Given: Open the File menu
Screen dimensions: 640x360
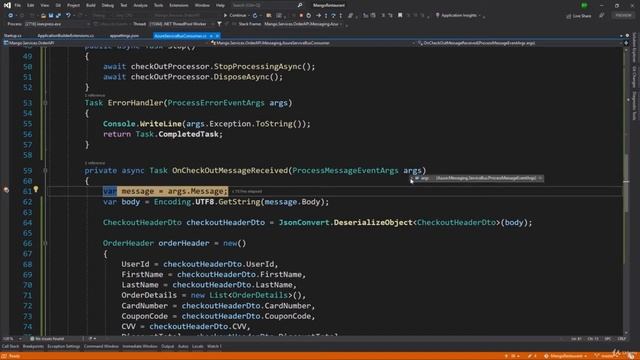Looking at the screenshot, I should [x=18, y=5].
